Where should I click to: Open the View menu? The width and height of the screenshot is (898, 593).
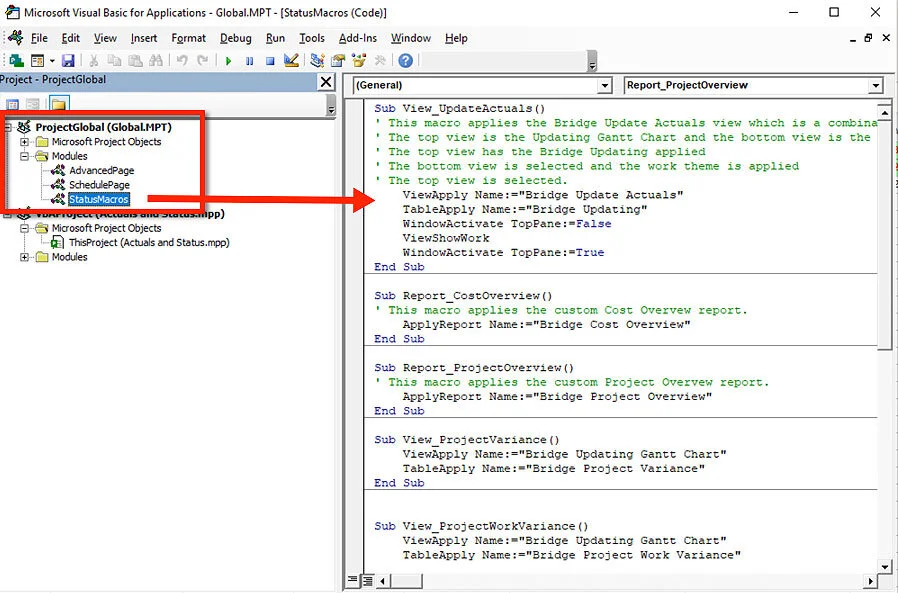(x=105, y=38)
